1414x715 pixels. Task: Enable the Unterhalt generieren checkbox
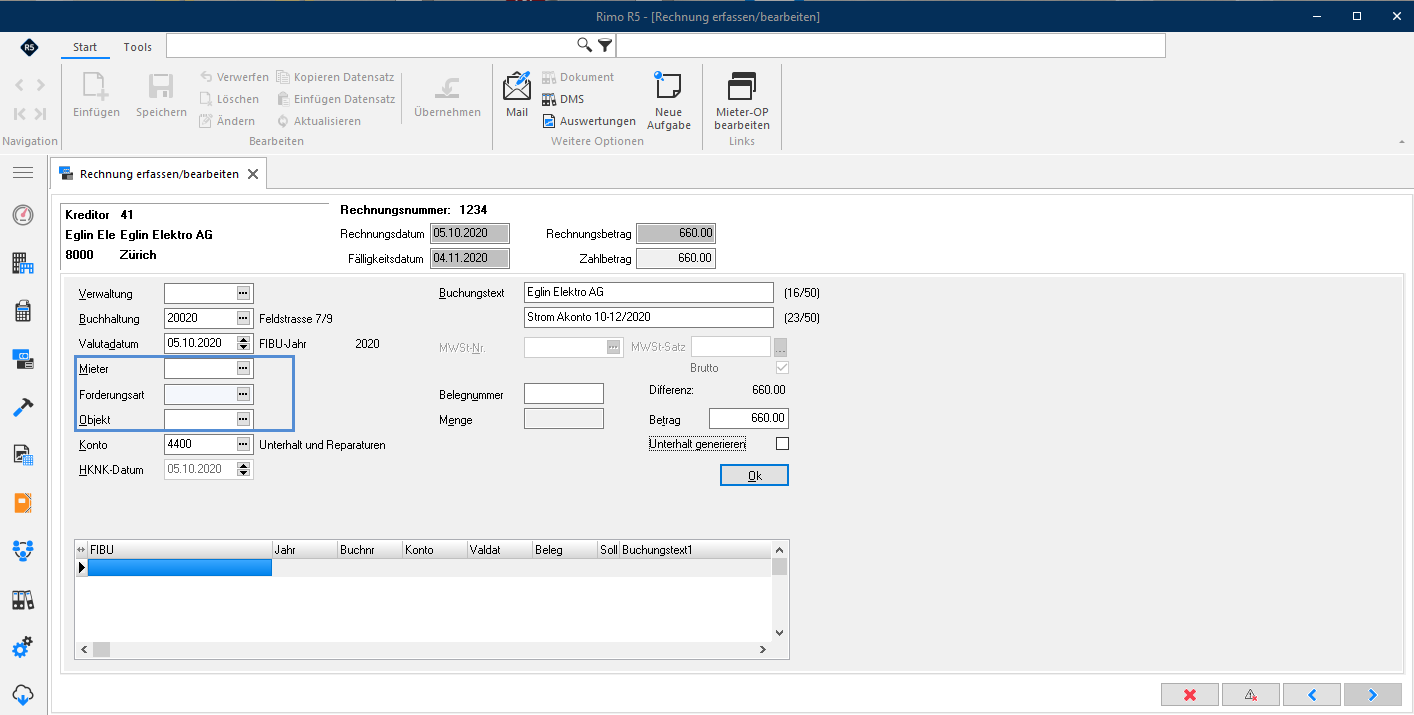(782, 443)
